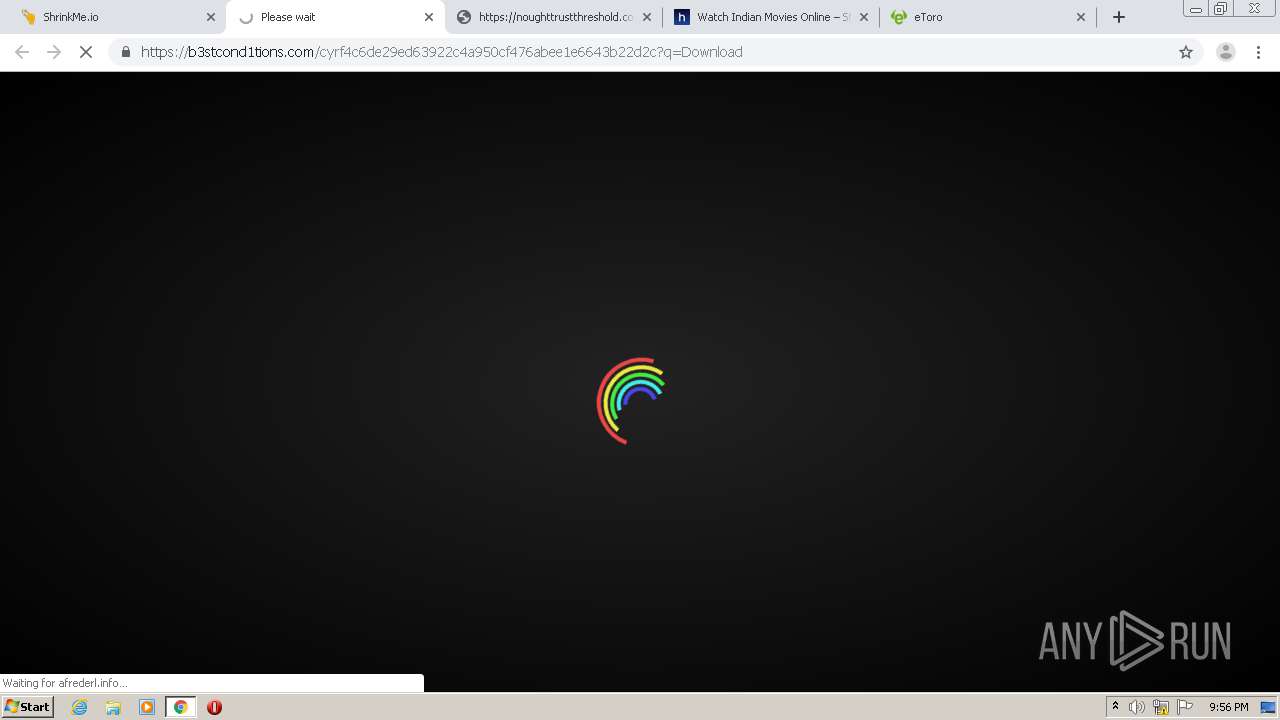Close the eToro tab
The width and height of the screenshot is (1280, 720).
click(1081, 17)
